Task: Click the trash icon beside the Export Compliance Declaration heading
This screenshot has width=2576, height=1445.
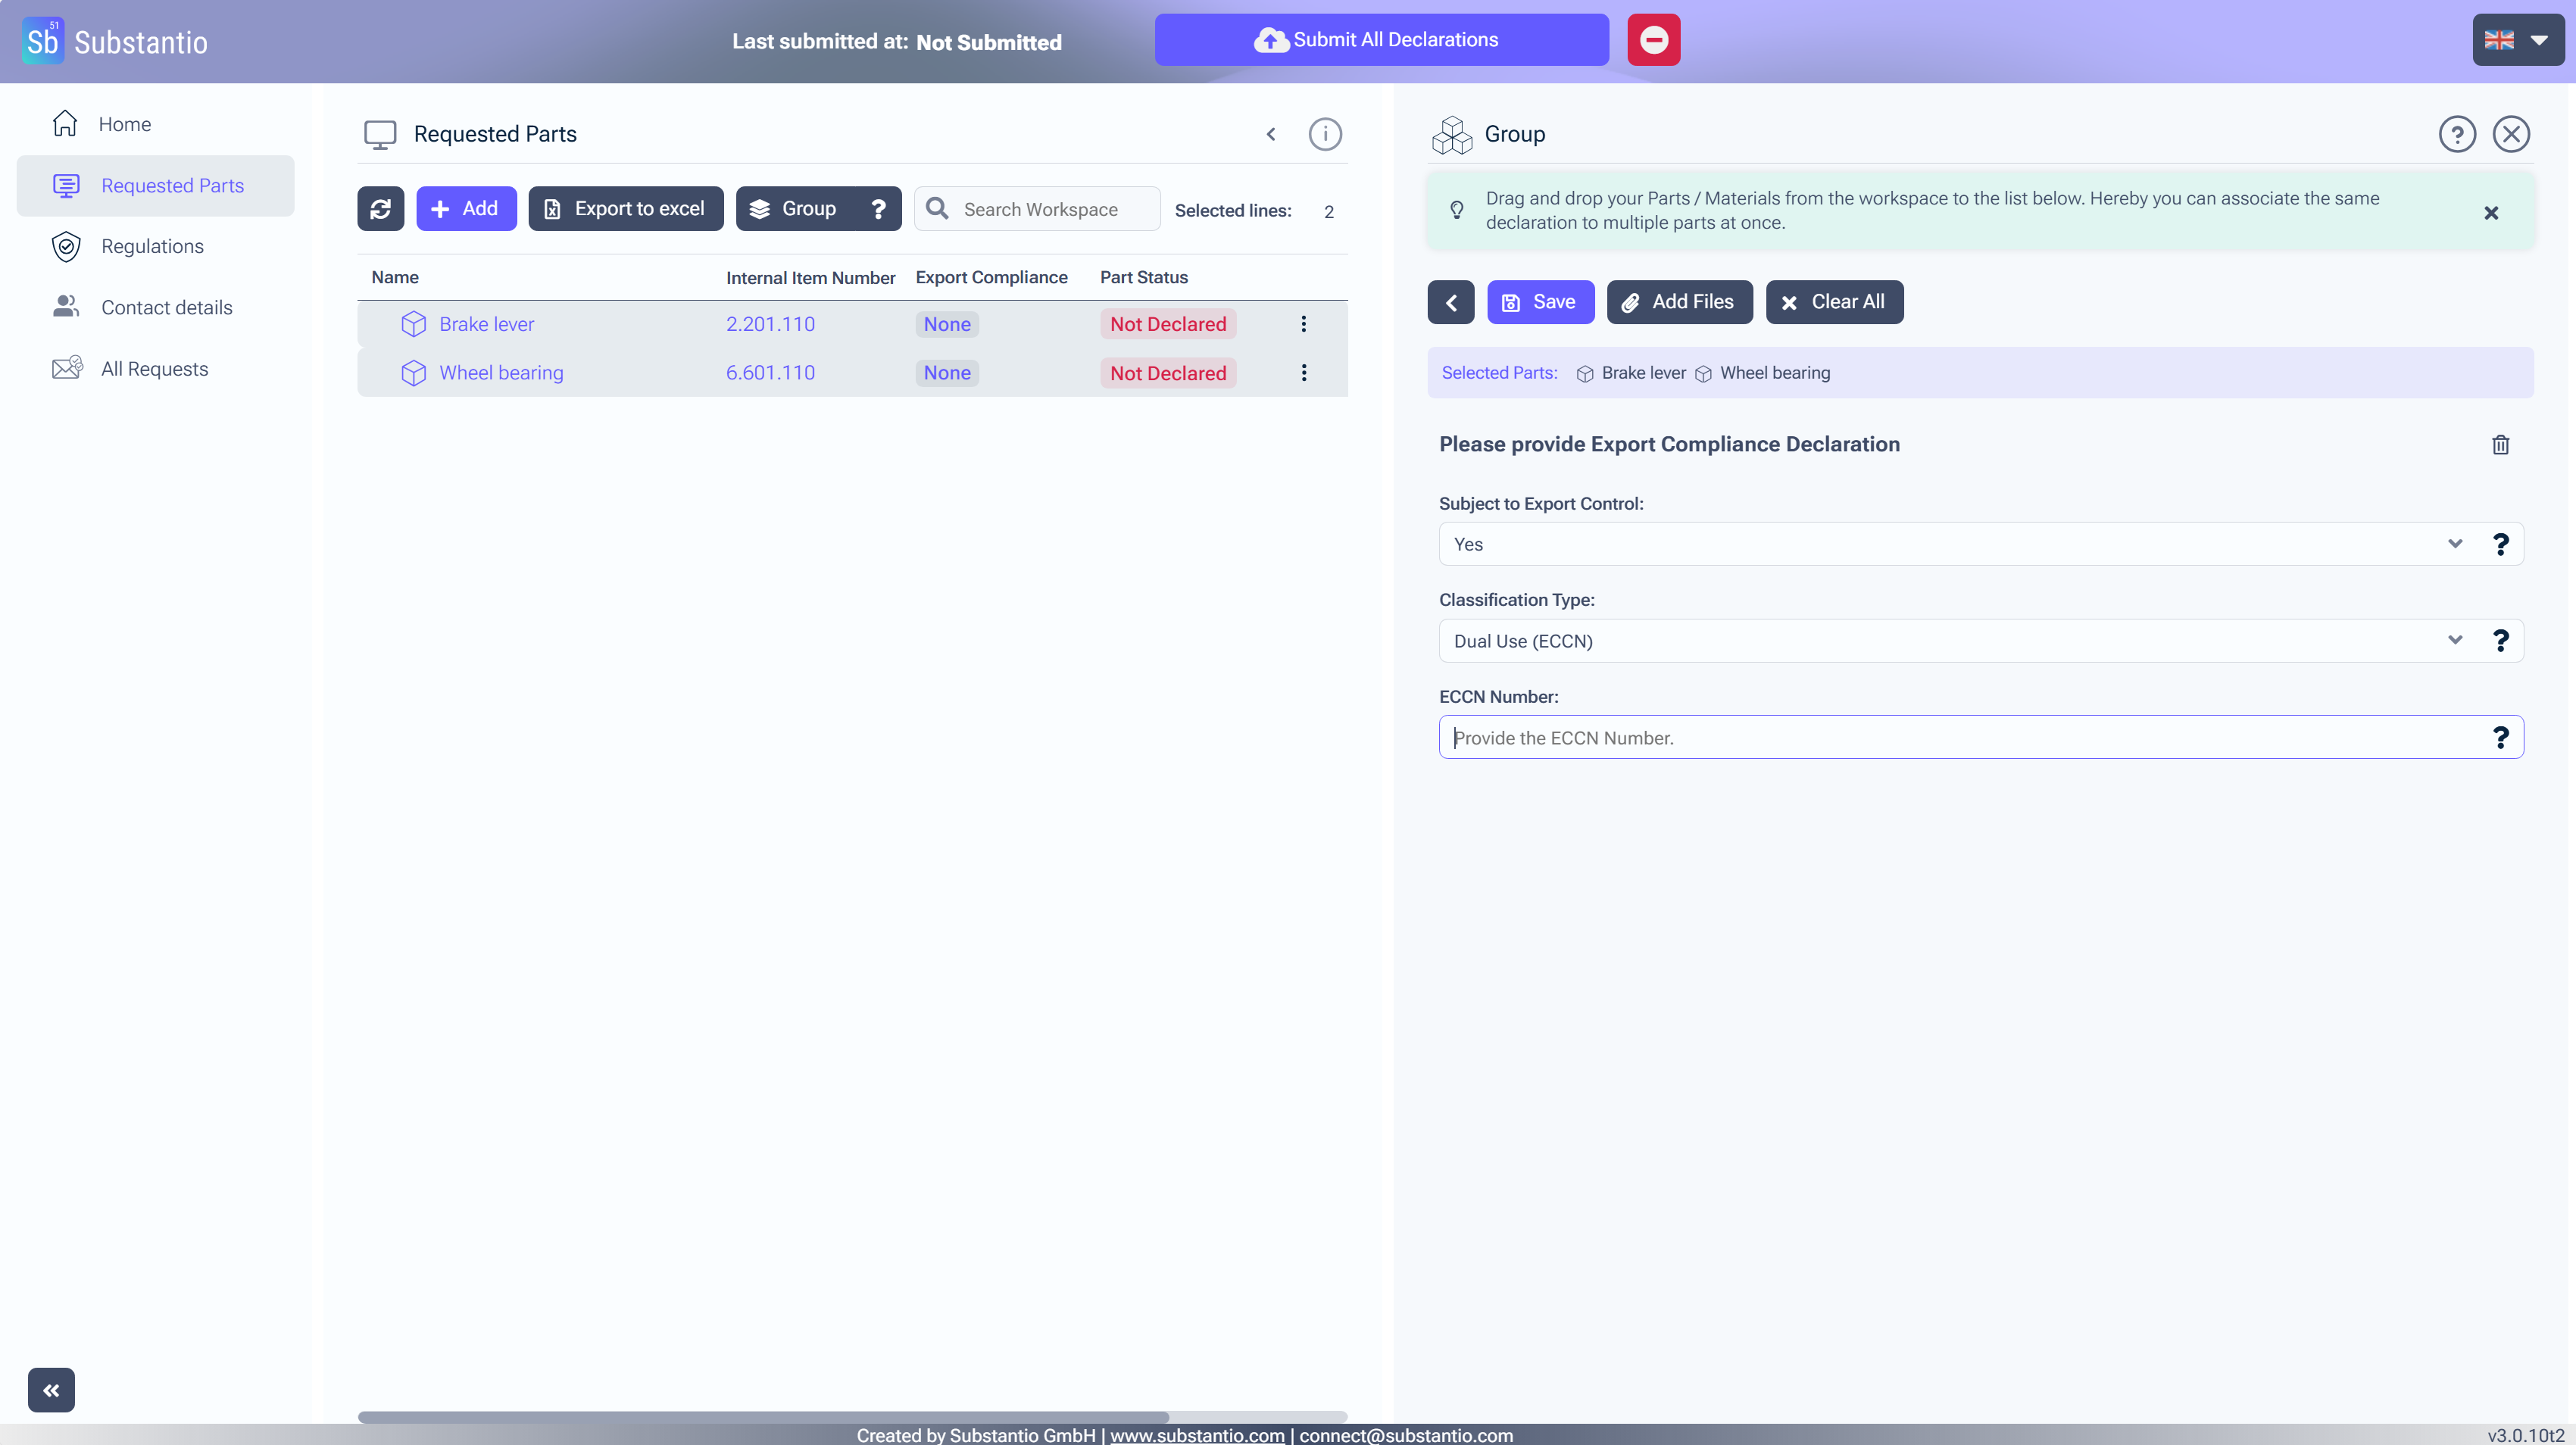Action: click(x=2500, y=445)
